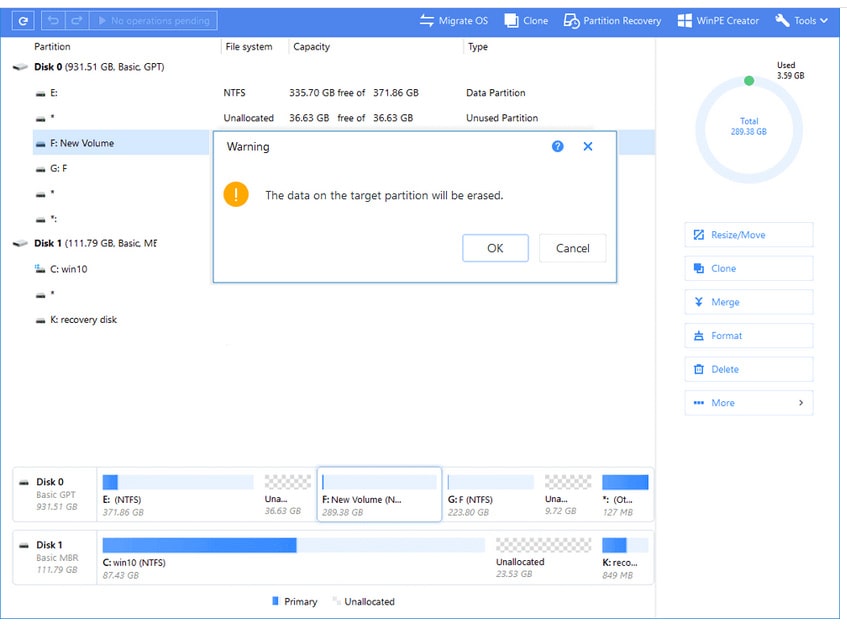
Task: Click the Used 3.59 GB text
Action: [790, 70]
